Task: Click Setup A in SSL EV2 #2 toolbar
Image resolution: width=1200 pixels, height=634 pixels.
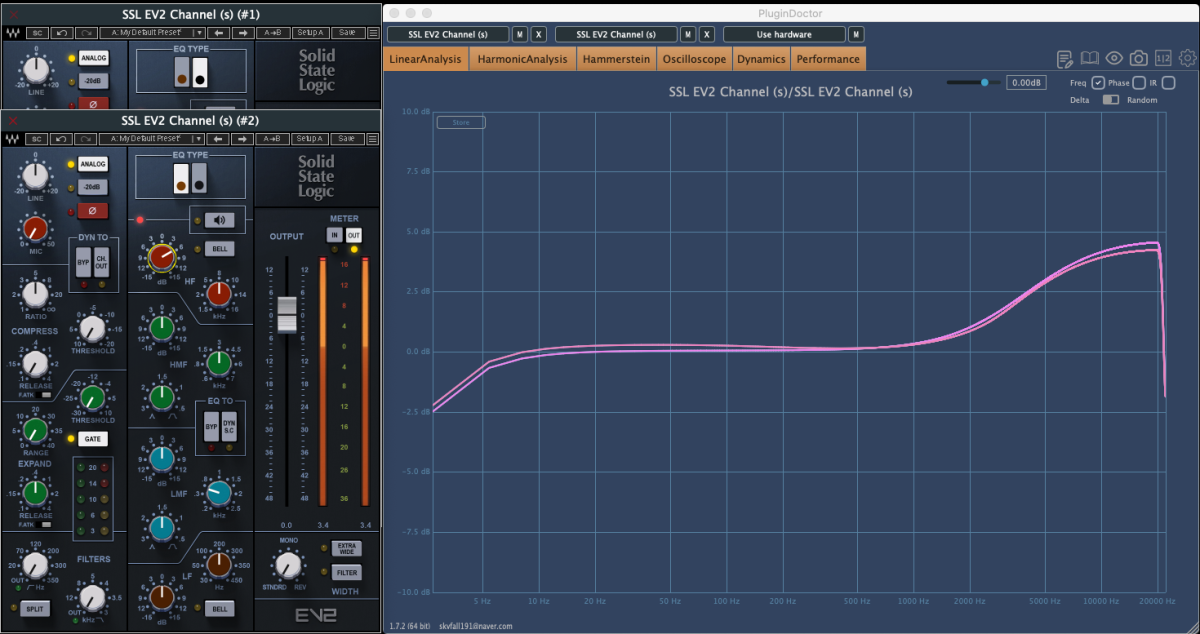Action: point(309,139)
